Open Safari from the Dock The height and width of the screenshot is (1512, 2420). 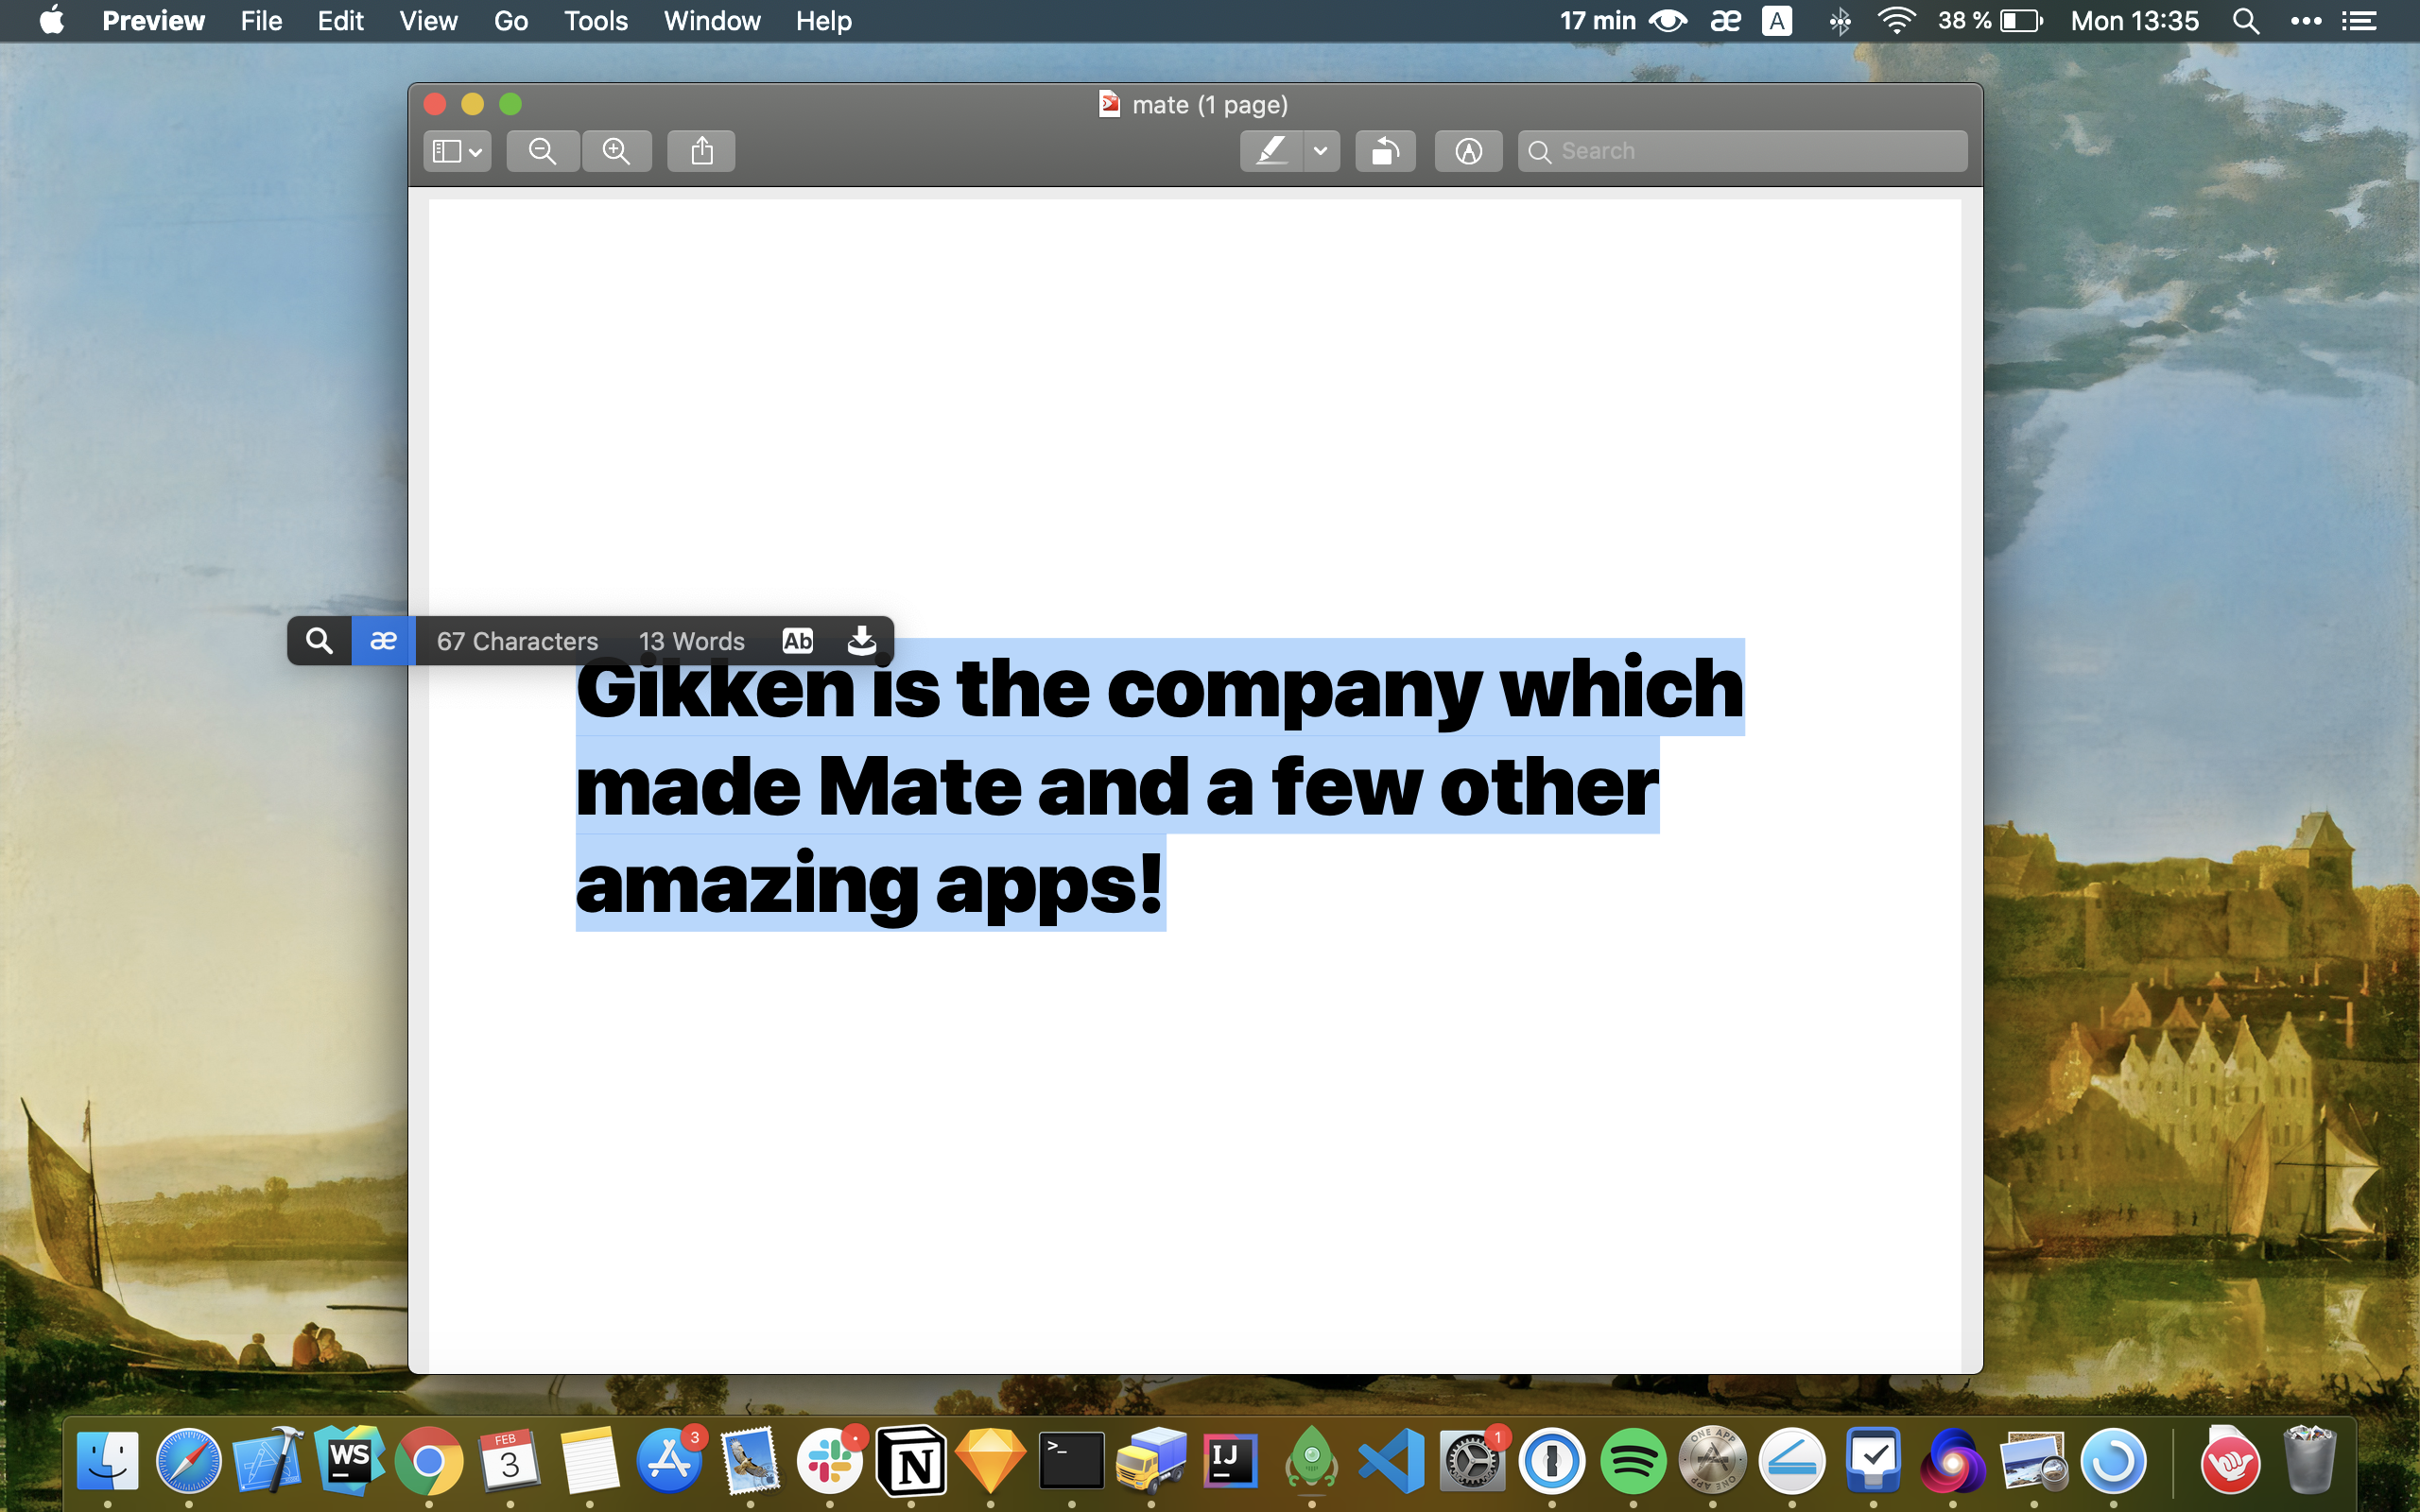188,1460
